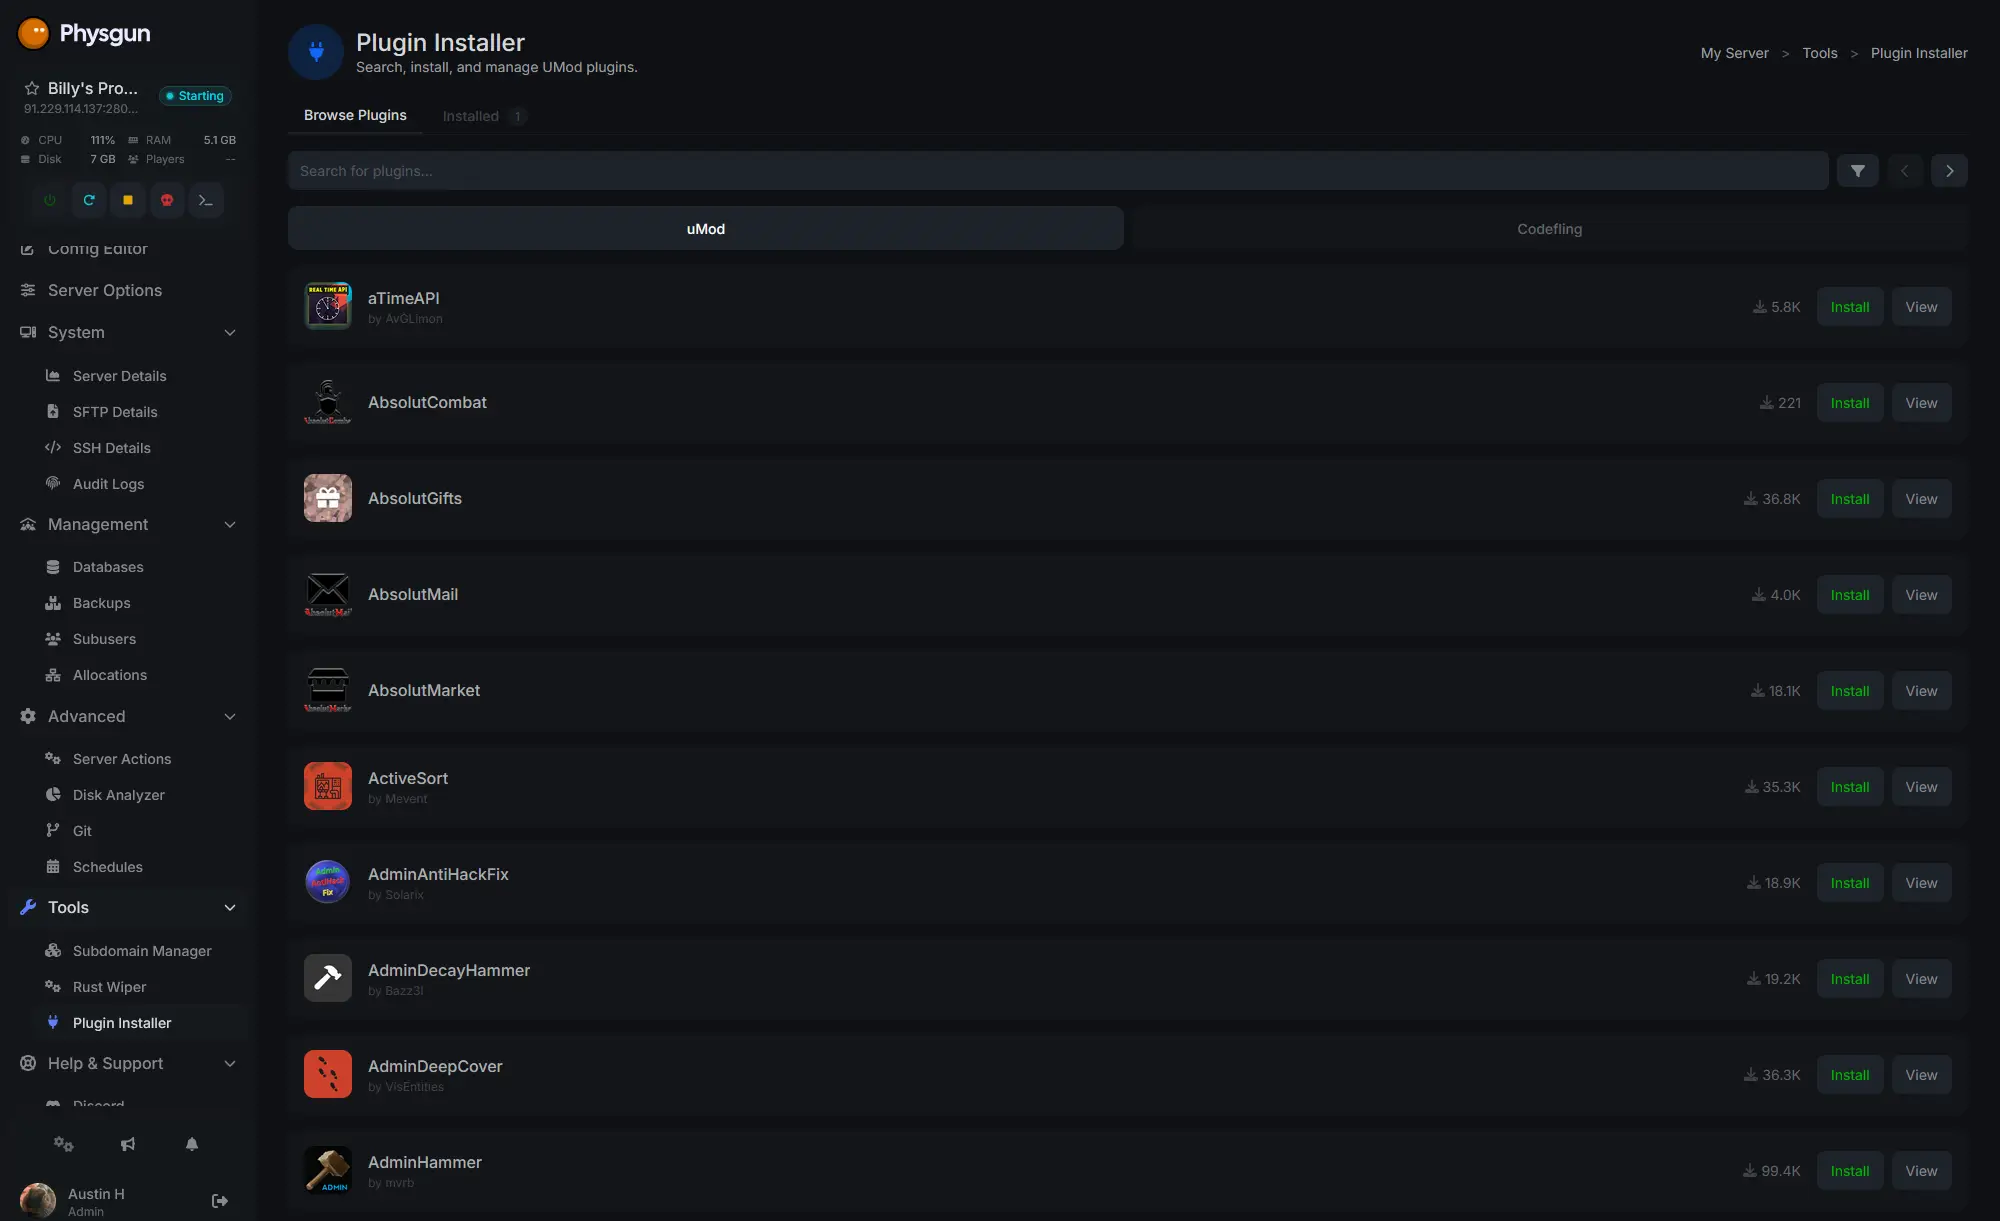Collapse the Tools section chevron
Screen dimensions: 2000x1221
230,908
